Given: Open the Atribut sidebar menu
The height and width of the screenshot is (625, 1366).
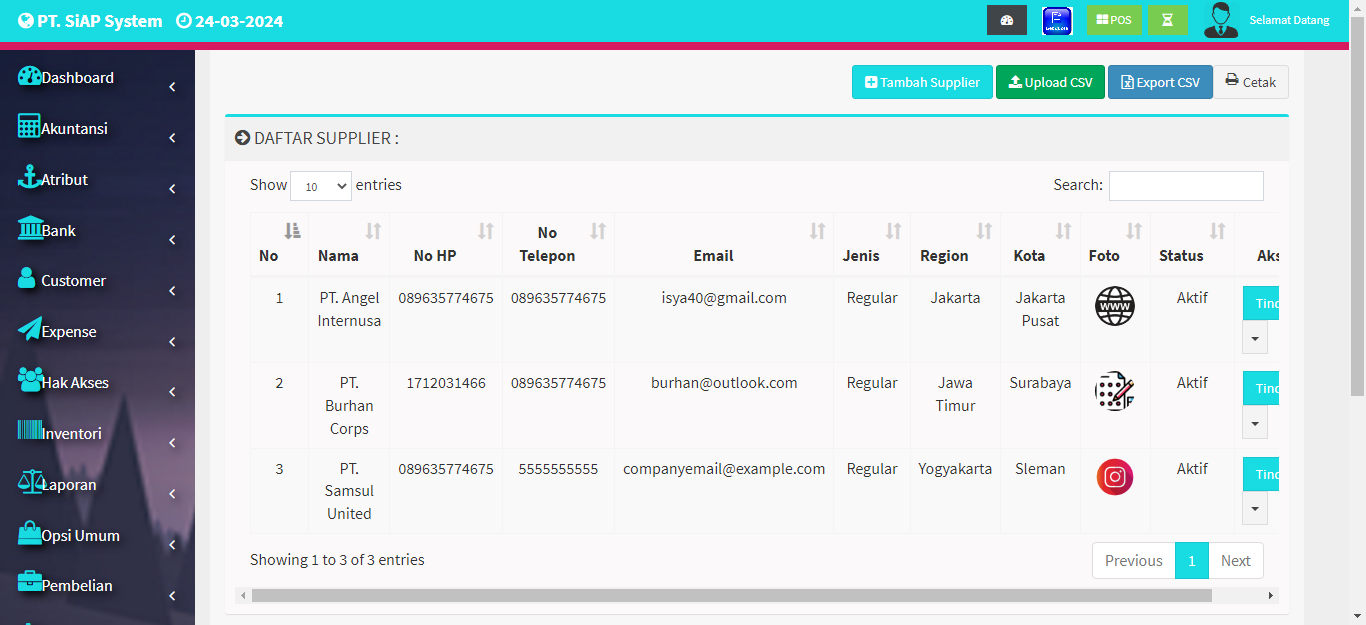Looking at the screenshot, I should tap(97, 180).
